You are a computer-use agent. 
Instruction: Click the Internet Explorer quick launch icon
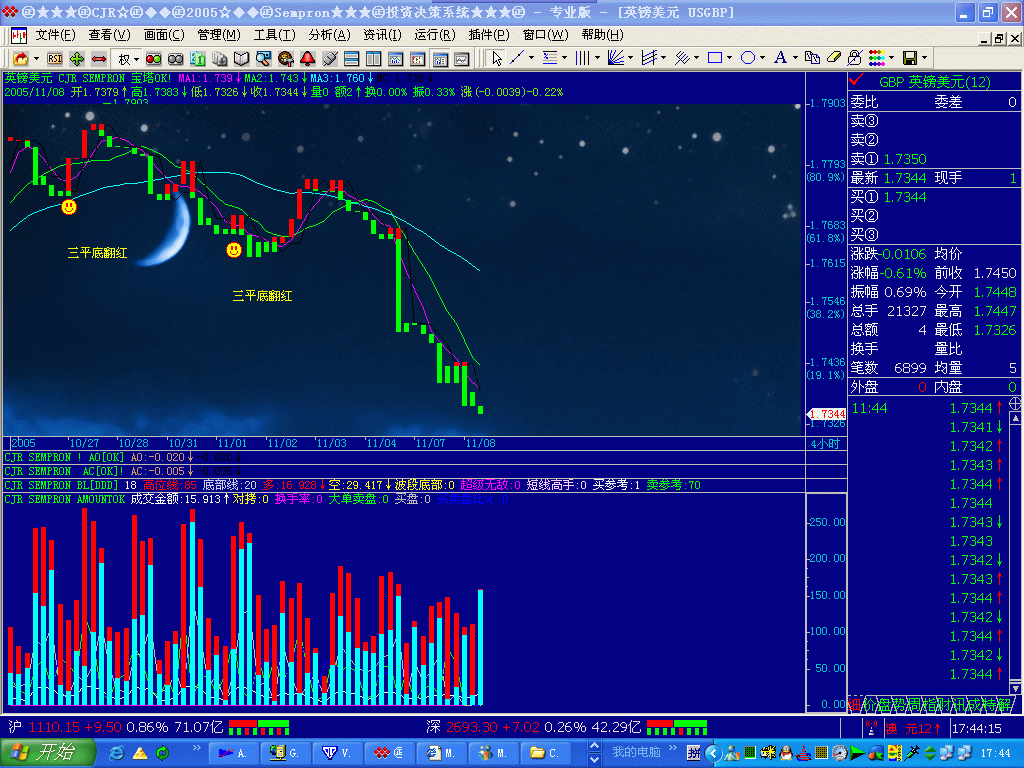pyautogui.click(x=116, y=753)
